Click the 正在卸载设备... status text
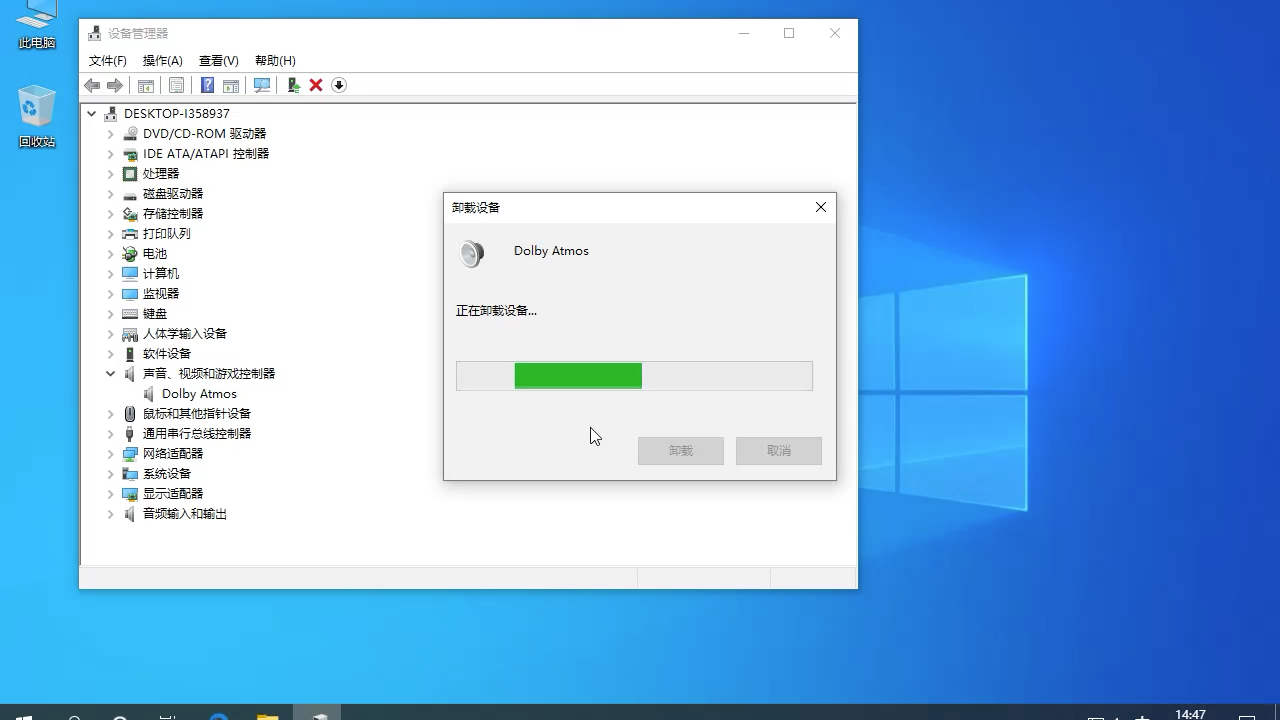This screenshot has height=720, width=1280. (x=496, y=311)
